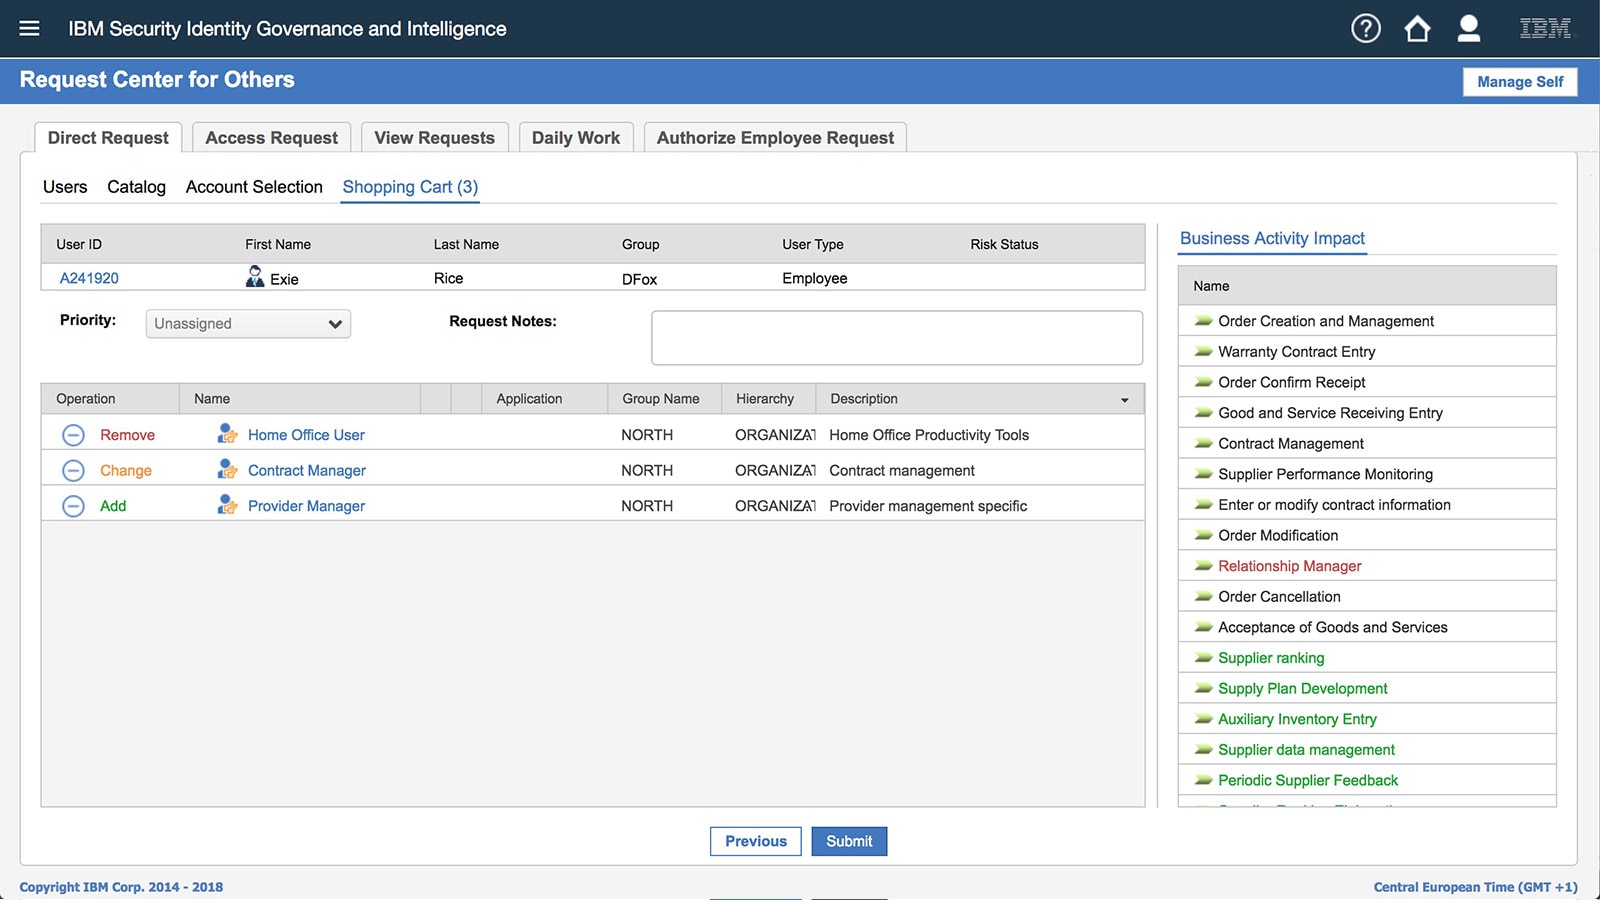Screen dimensions: 1600x900
Task: Click activity icon for Periodic Supplier Feedback
Action: tap(1204, 780)
